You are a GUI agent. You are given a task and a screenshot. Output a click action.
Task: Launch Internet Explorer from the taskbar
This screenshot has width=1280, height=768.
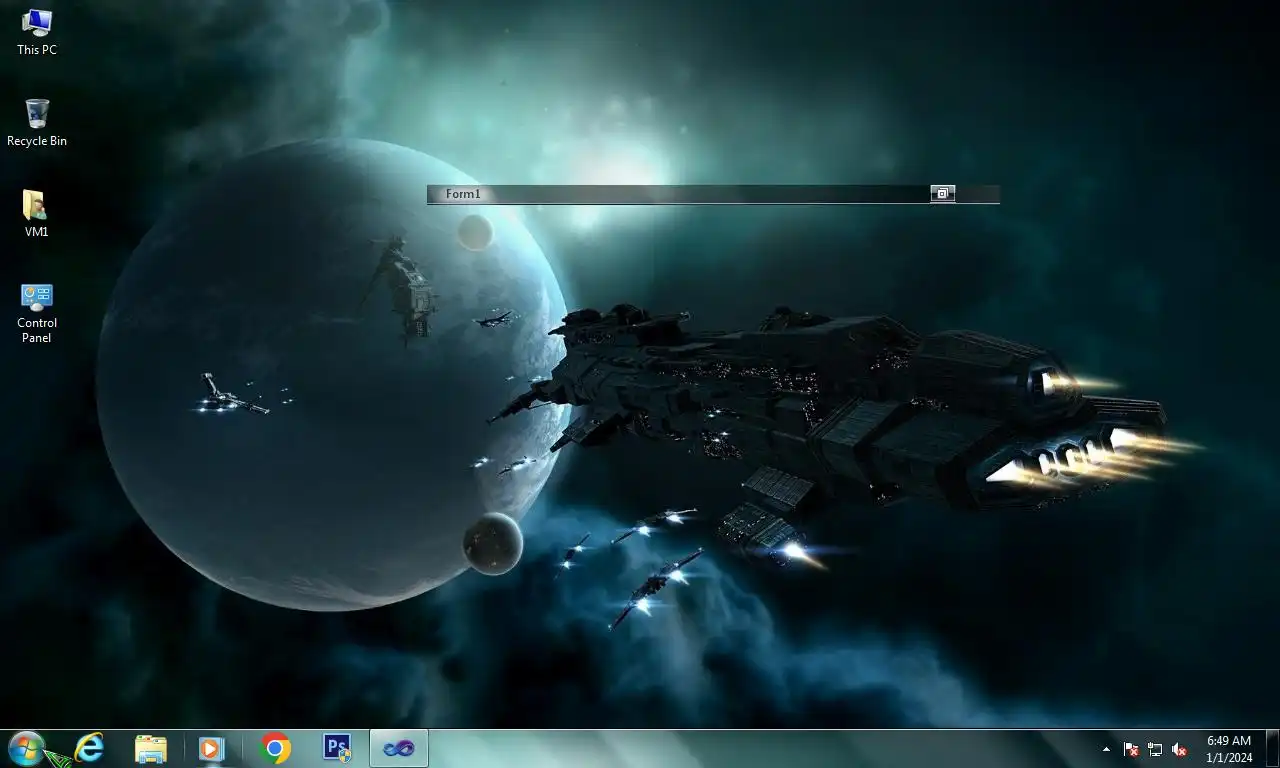coord(89,748)
